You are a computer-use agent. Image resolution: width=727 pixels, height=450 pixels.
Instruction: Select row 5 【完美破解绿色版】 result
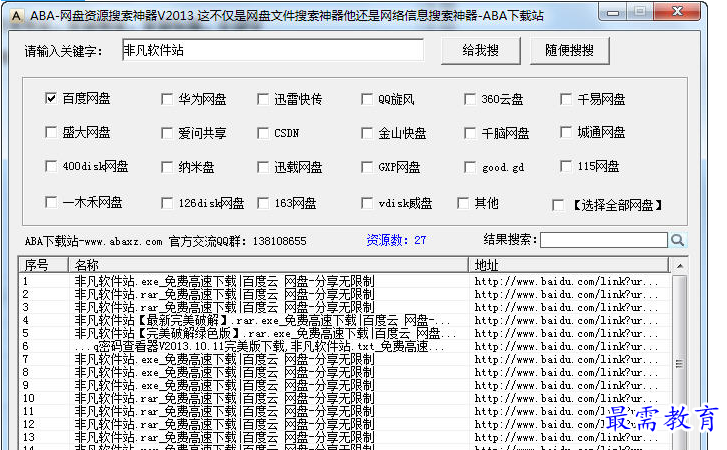tap(344, 333)
